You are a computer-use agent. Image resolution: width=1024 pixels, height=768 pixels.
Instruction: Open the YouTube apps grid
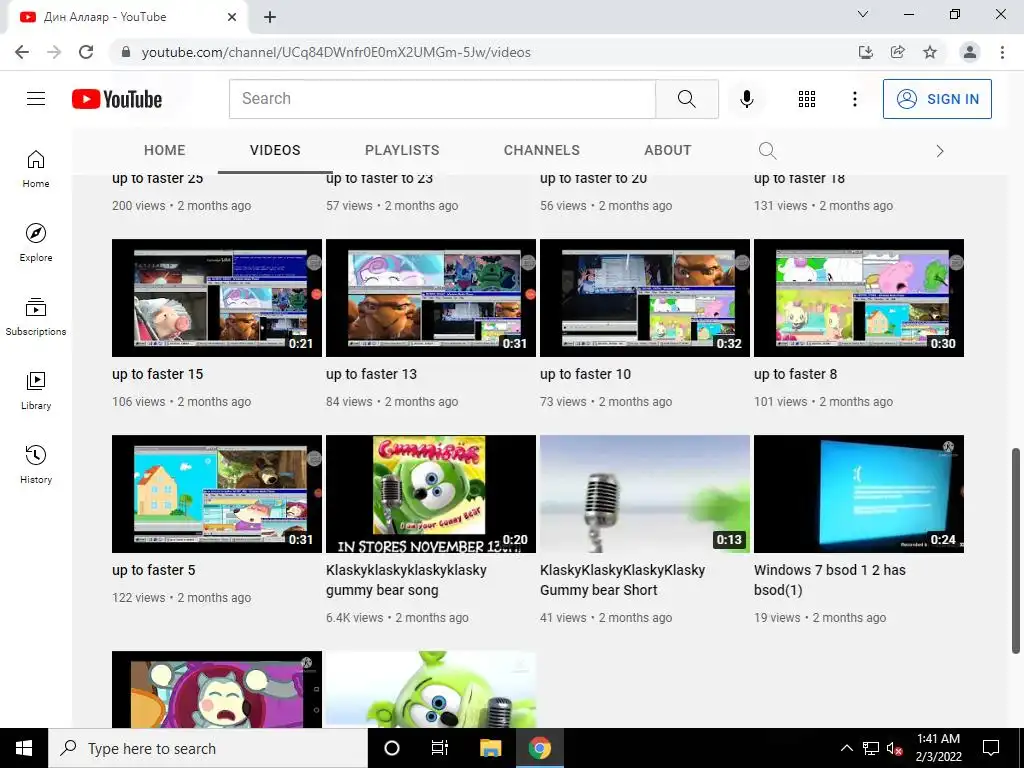tap(807, 99)
